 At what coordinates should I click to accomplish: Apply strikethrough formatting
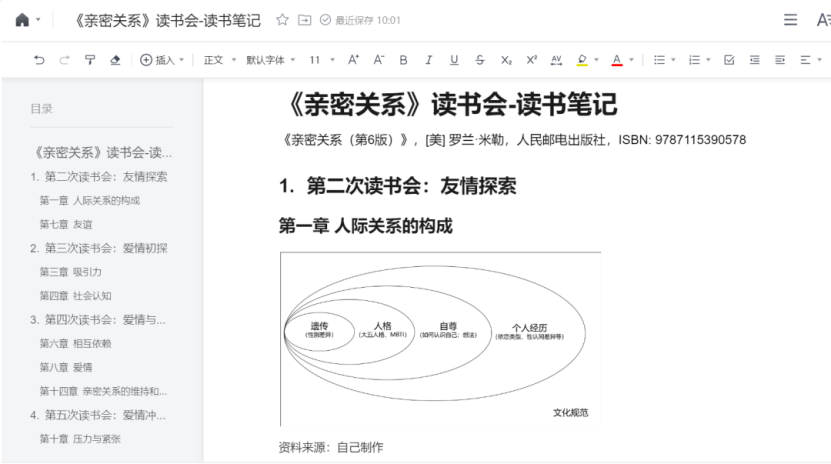480,60
